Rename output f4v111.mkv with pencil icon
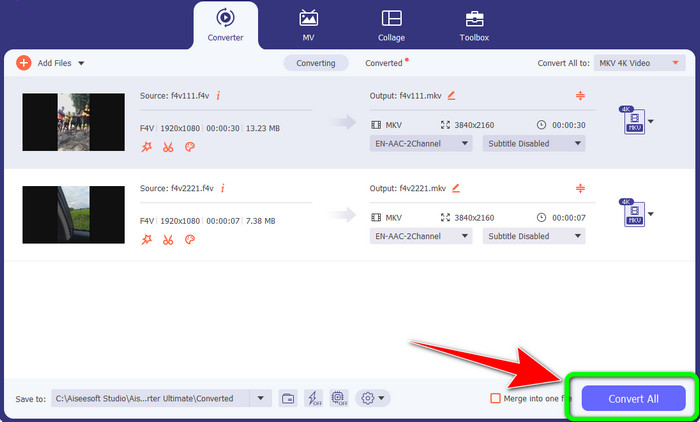Image resolution: width=700 pixels, height=422 pixels. (x=451, y=96)
